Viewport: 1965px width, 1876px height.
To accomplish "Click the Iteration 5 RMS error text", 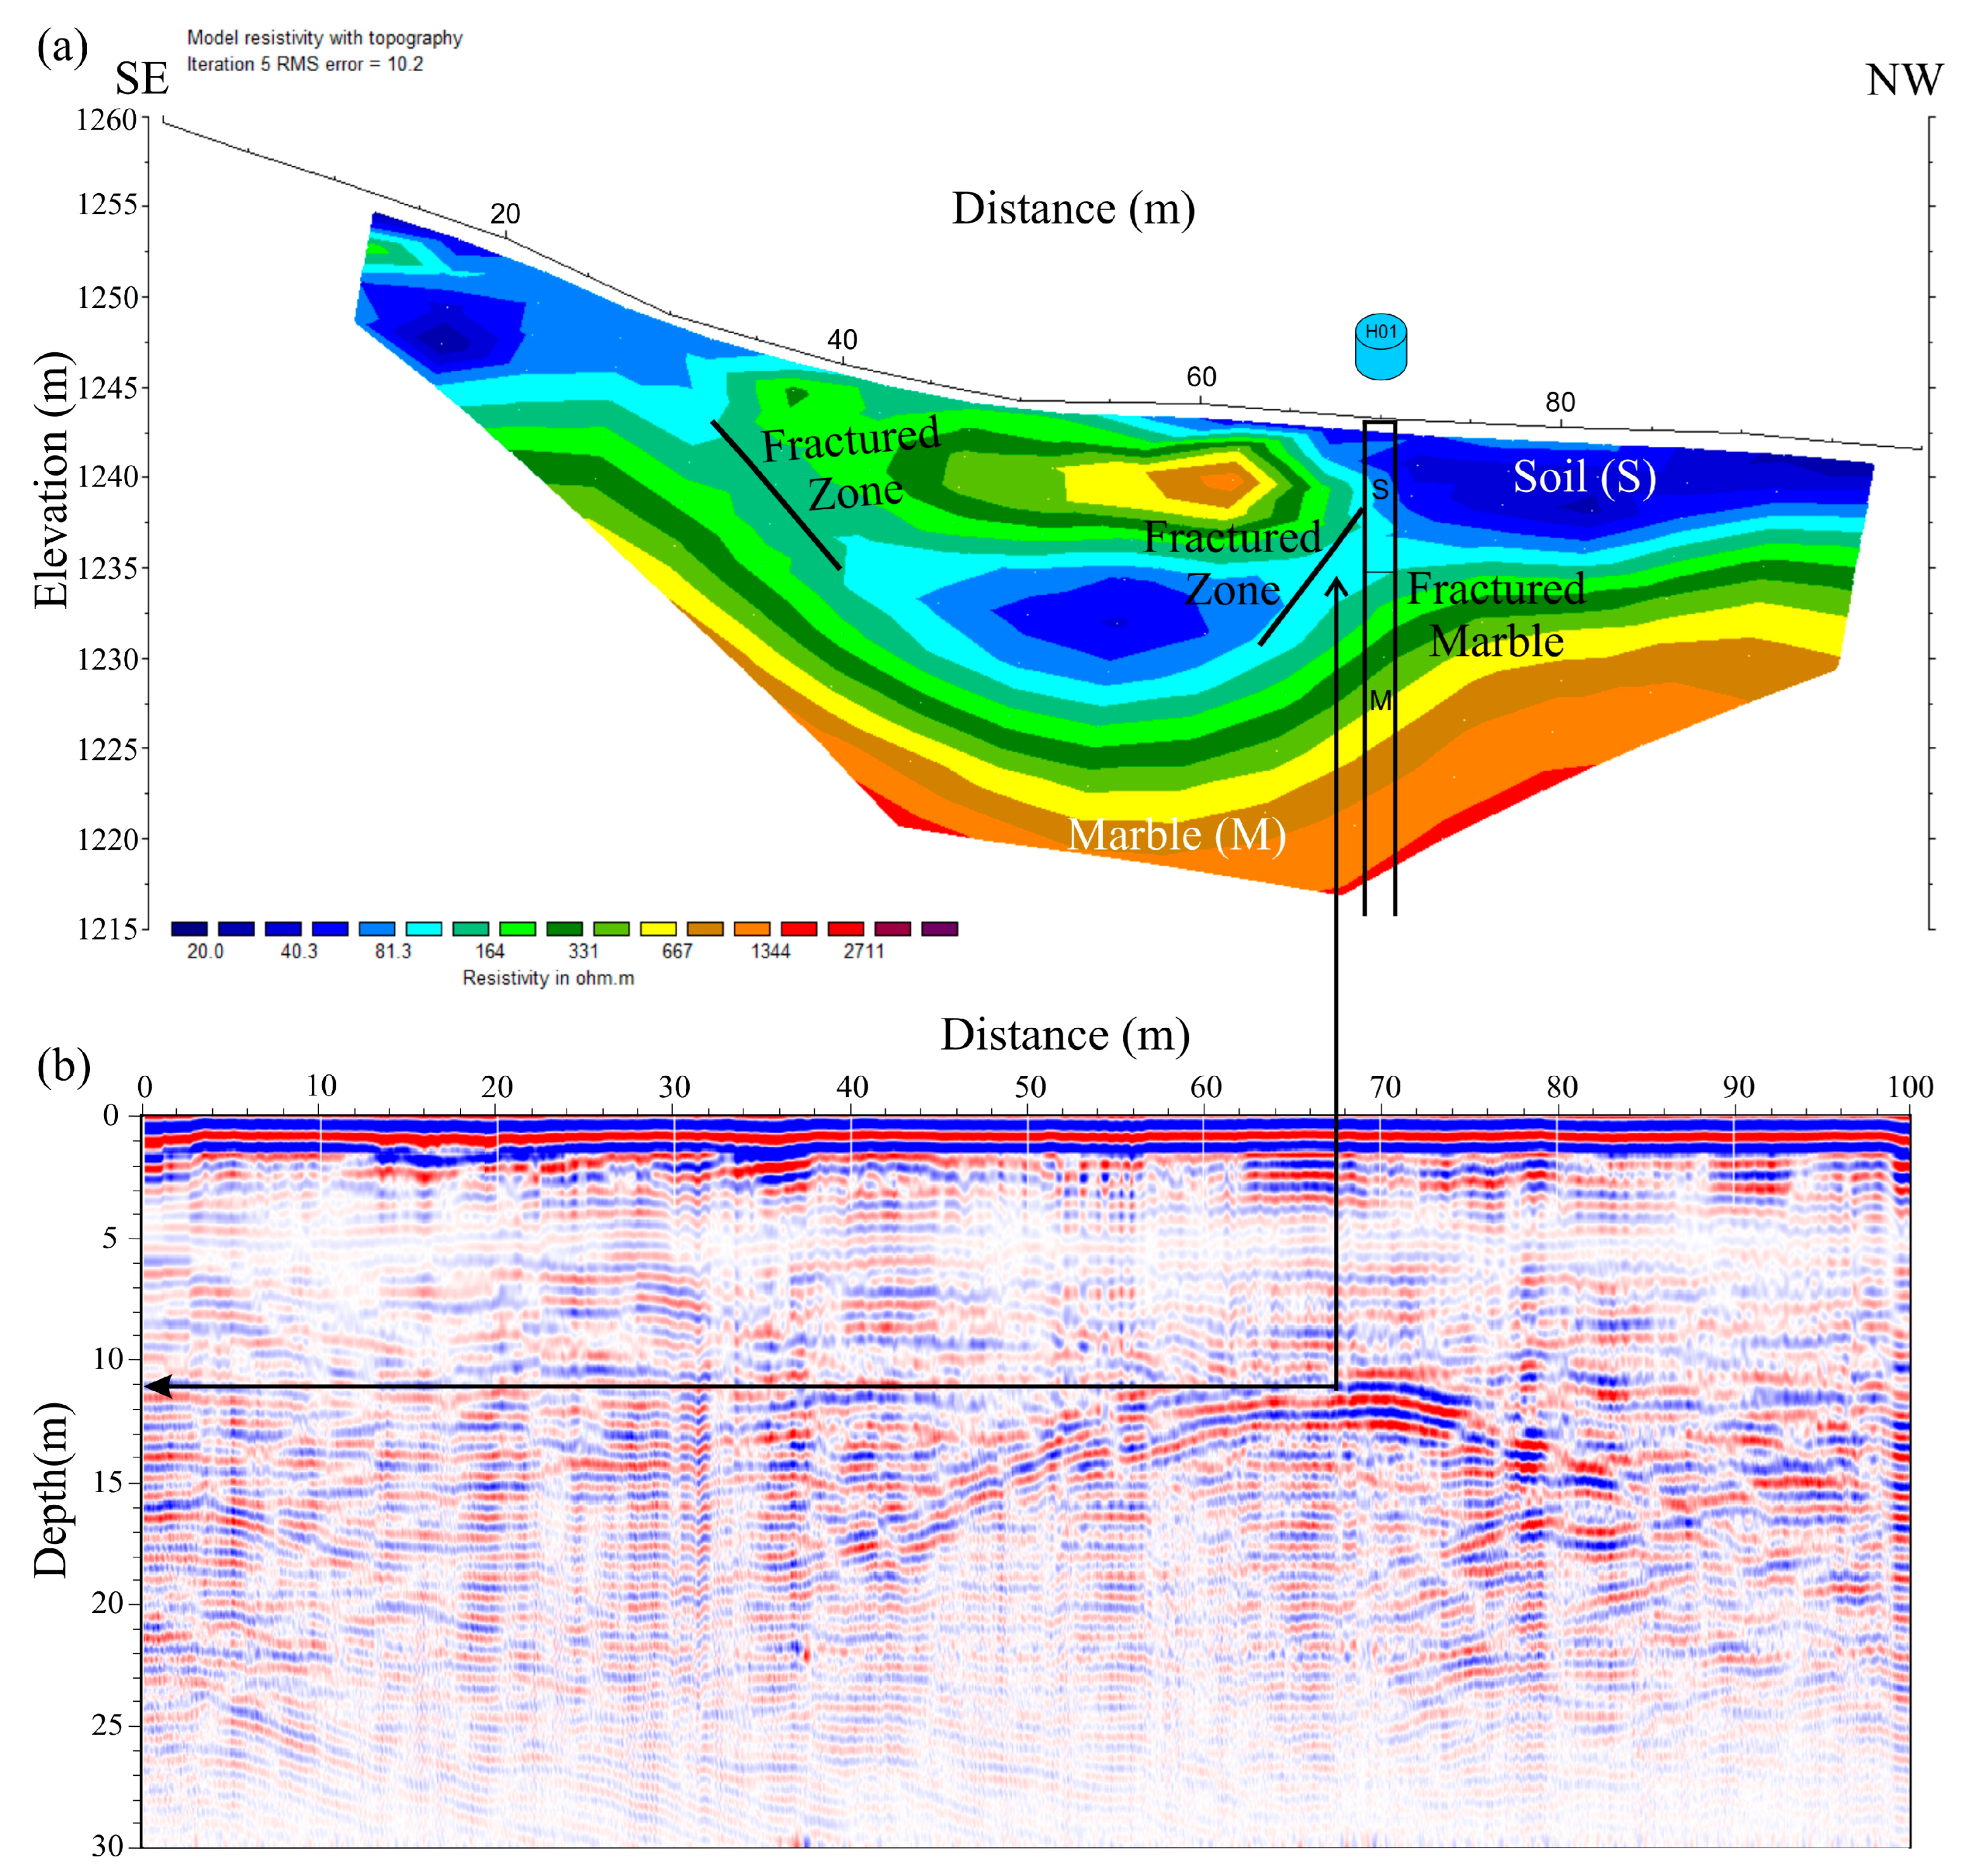I will (305, 64).
